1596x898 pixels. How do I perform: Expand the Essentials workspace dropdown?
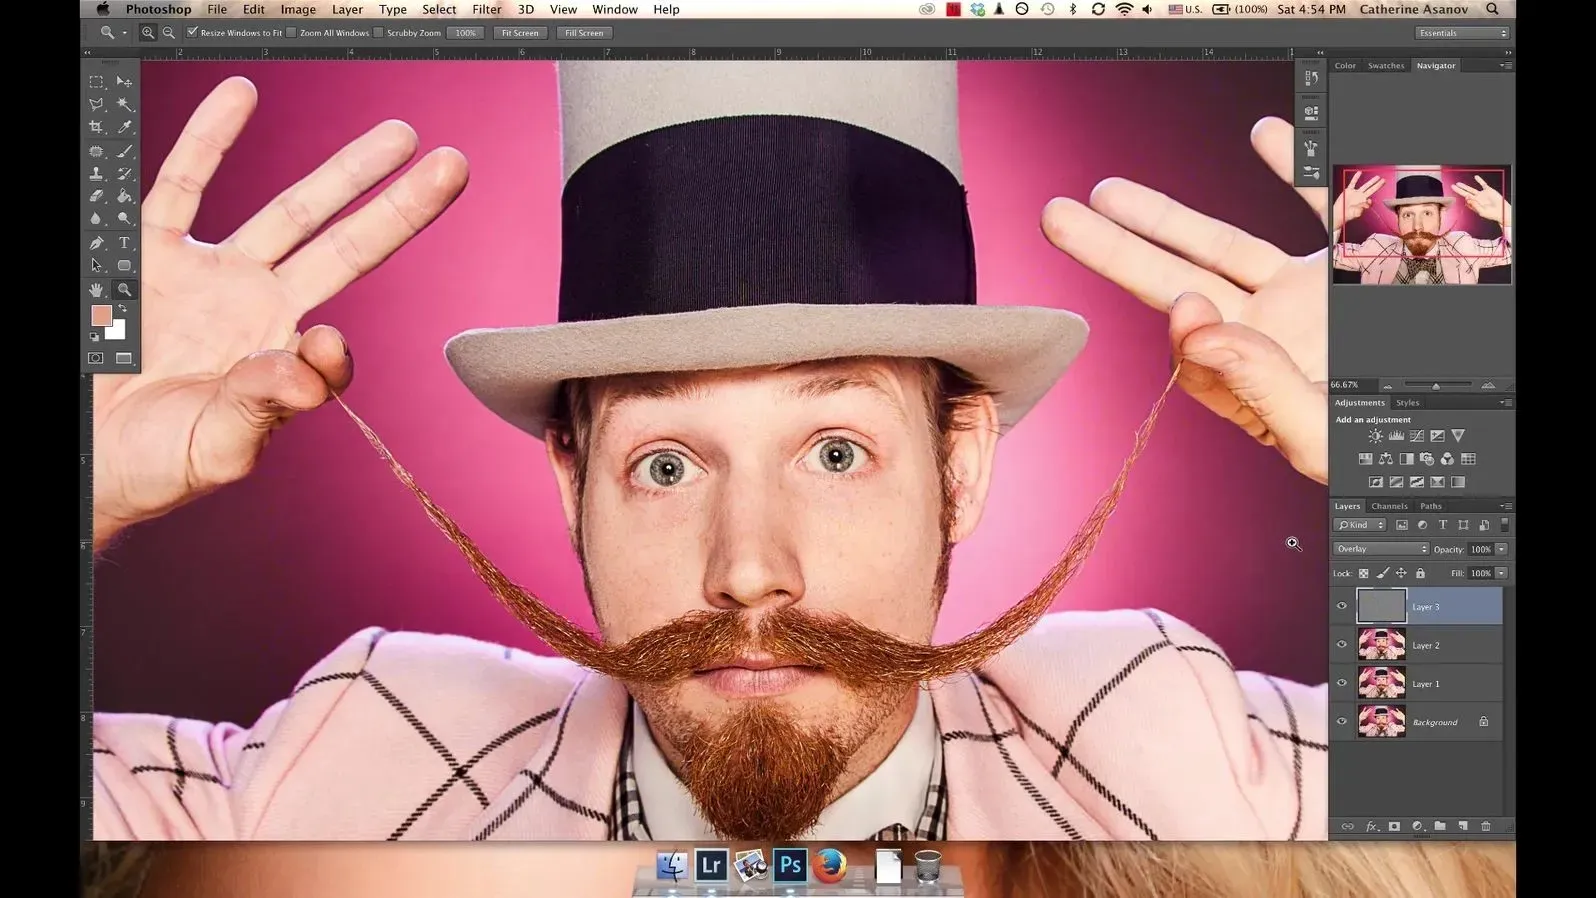point(1463,33)
